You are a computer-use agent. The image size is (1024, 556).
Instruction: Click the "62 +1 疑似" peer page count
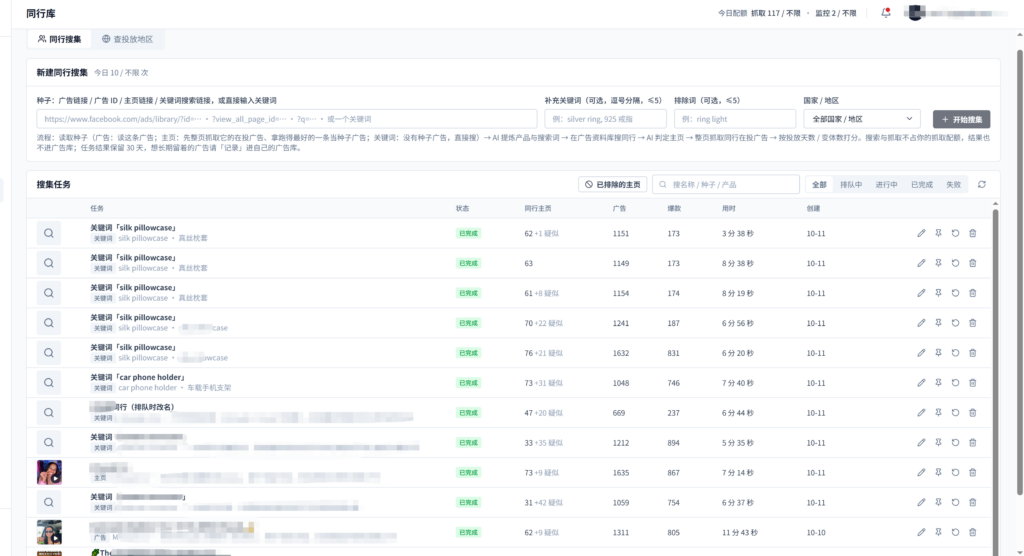(541, 233)
